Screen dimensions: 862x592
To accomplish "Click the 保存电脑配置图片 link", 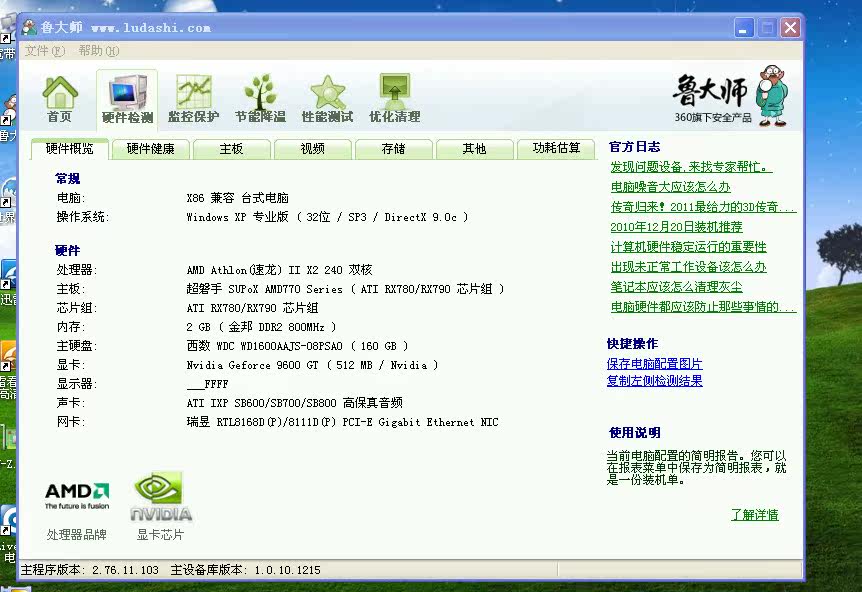I will [654, 364].
